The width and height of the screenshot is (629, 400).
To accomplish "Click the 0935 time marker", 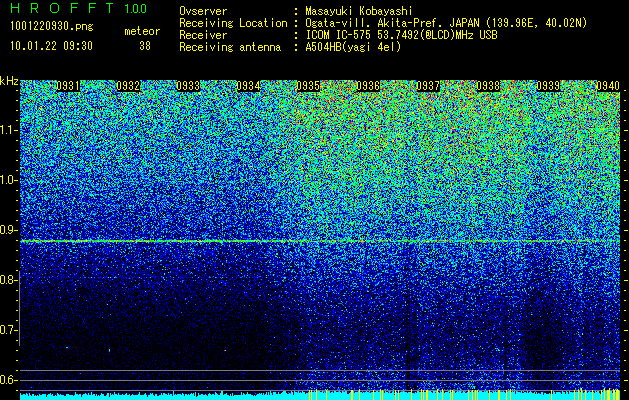I will tap(308, 86).
